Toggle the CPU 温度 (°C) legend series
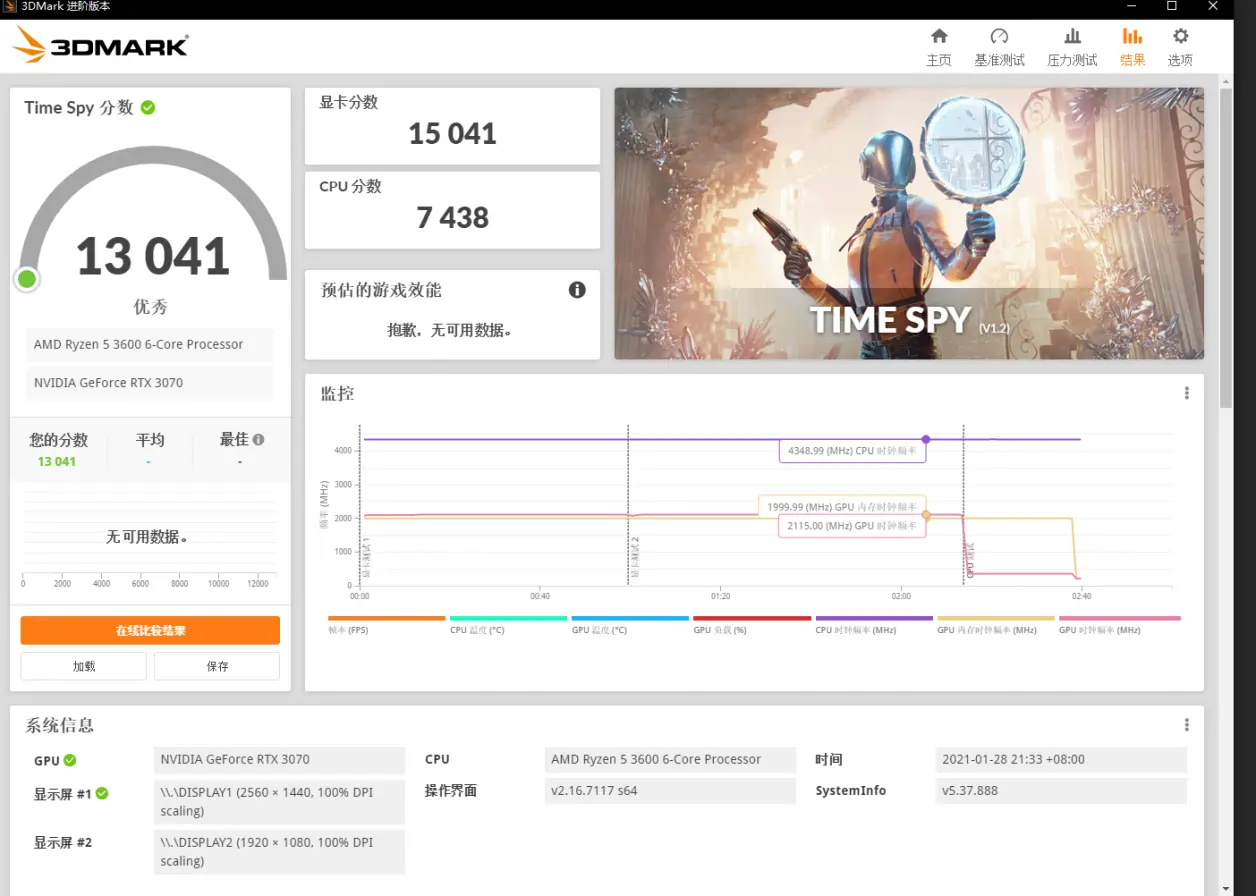This screenshot has height=896, width=1256. click(x=508, y=624)
